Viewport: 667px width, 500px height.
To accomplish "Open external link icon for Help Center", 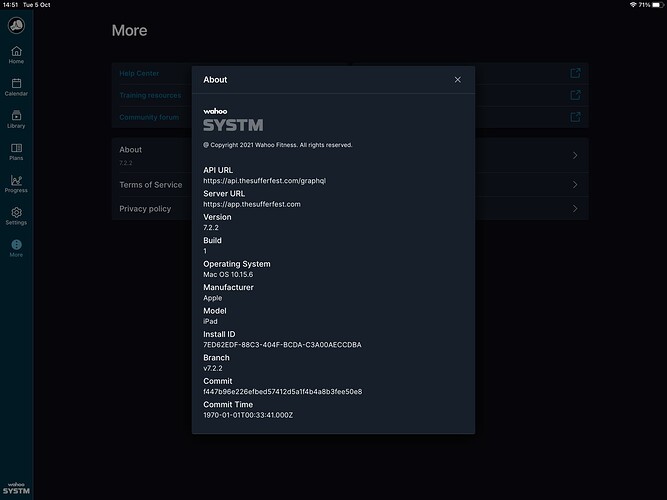I will click(575, 73).
